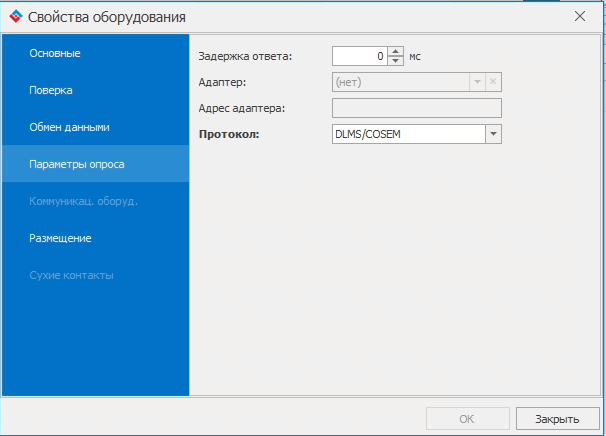Decrease Задержка ответа with down arrow

click(395, 61)
